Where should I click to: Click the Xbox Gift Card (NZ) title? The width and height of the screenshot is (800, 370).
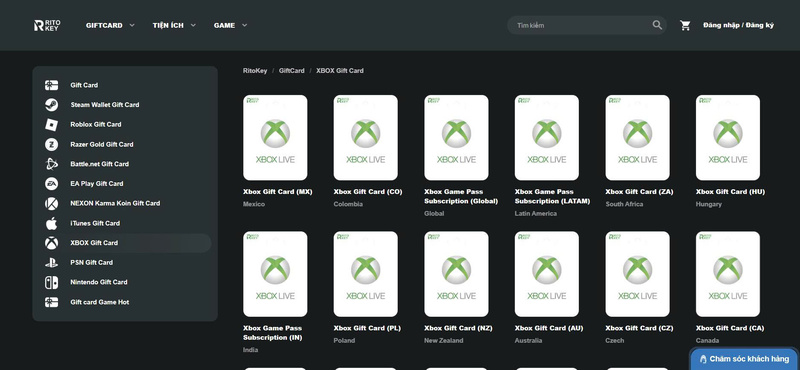458,328
